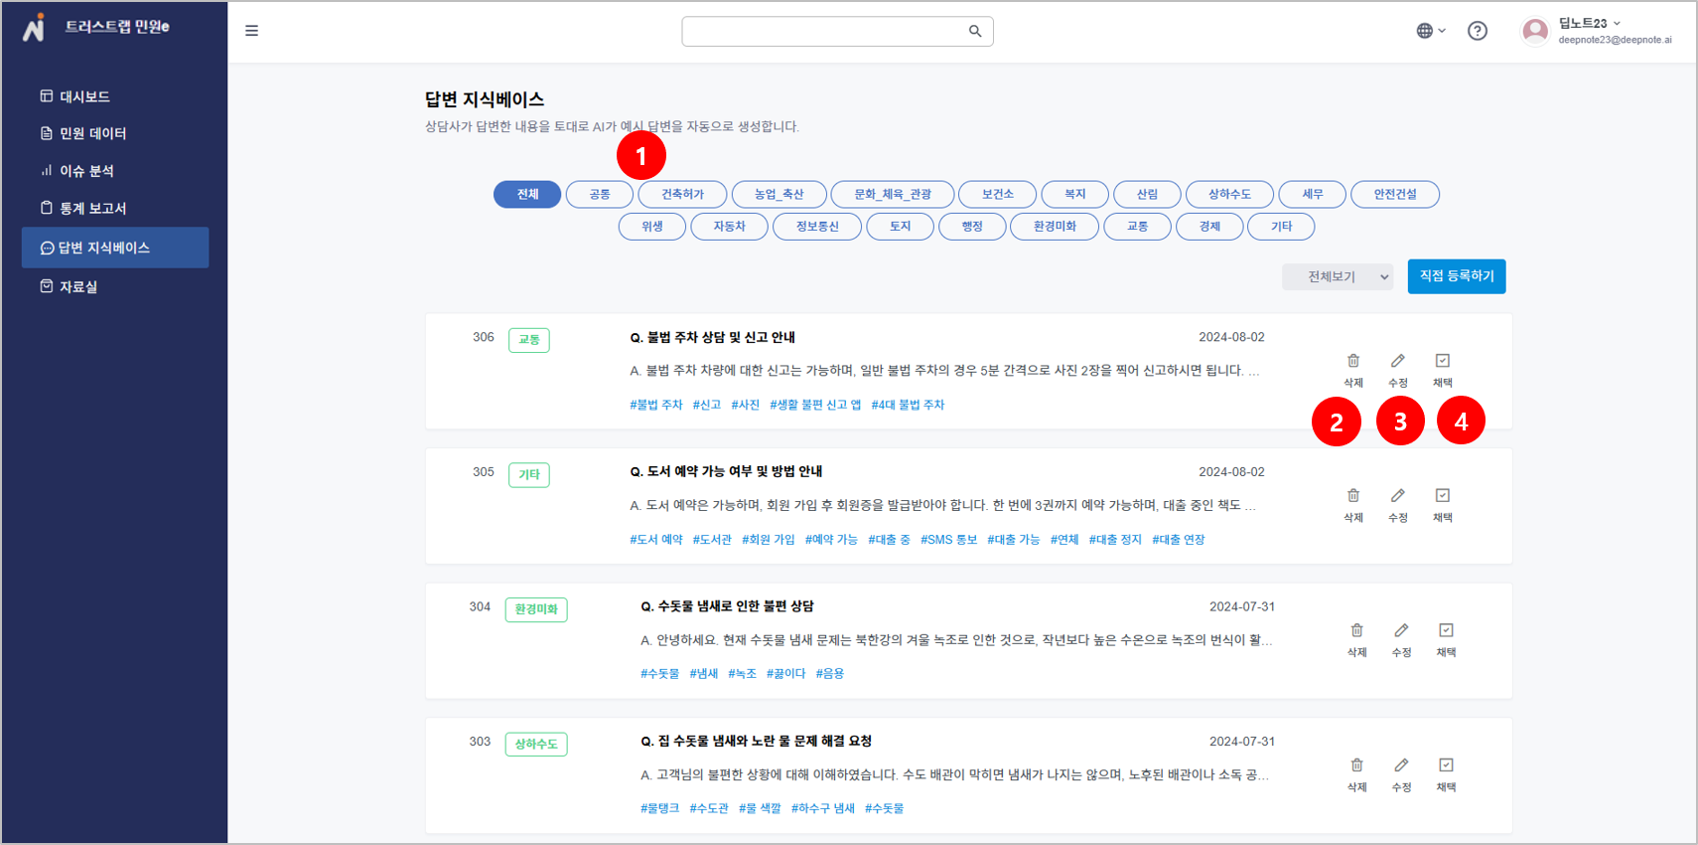
Task: Click the hamburger menu icon
Action: (x=252, y=31)
